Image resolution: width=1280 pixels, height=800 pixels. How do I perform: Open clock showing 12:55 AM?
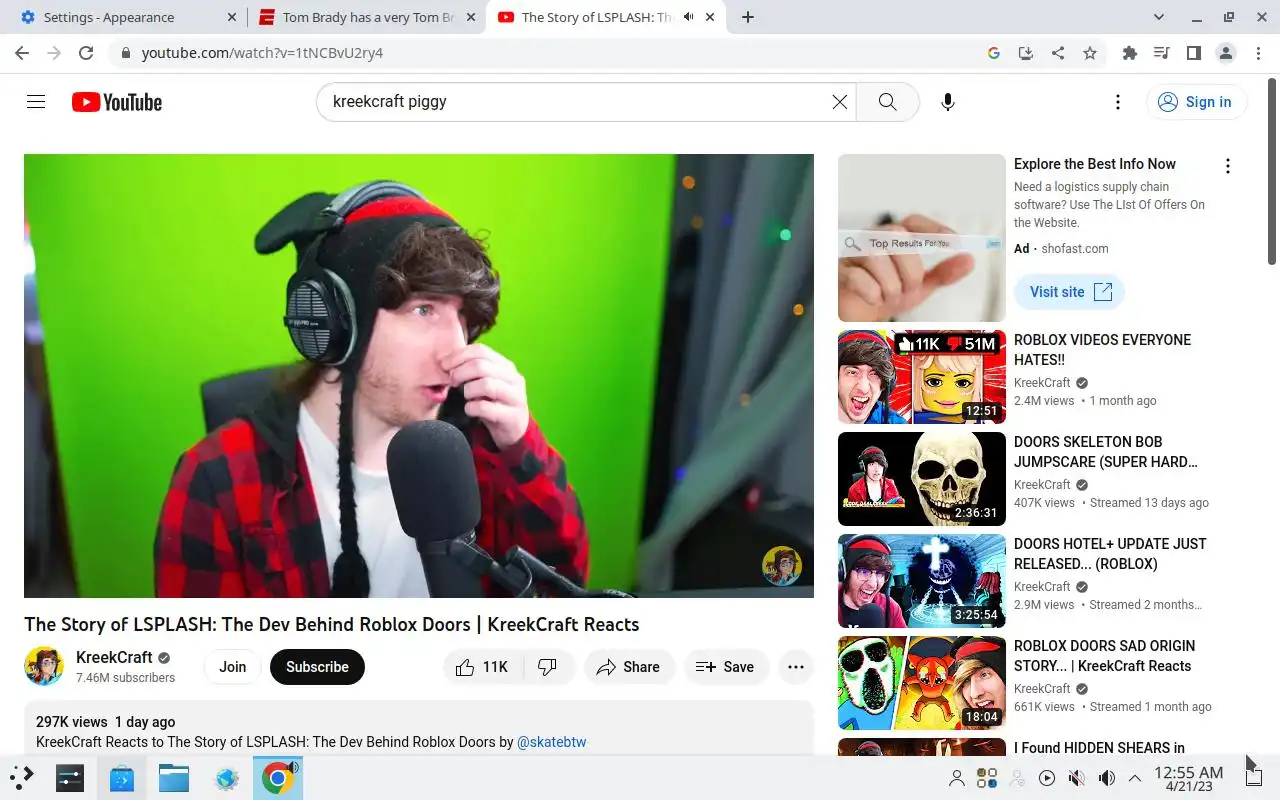point(1188,778)
